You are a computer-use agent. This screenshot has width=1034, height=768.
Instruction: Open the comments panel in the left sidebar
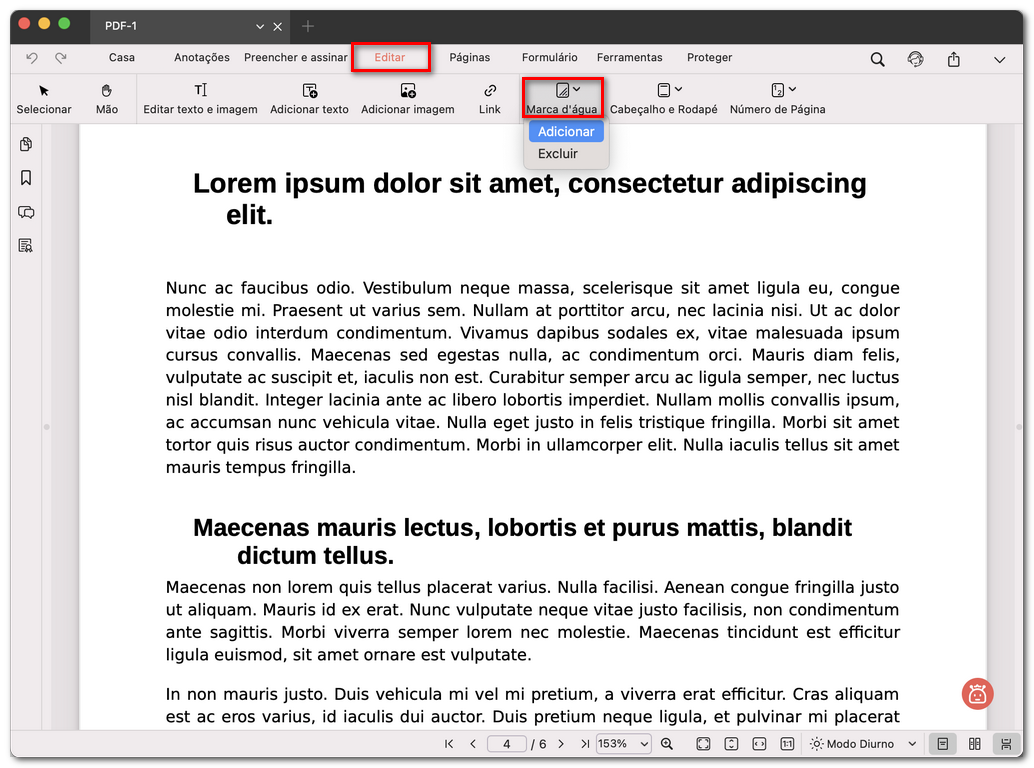point(25,212)
